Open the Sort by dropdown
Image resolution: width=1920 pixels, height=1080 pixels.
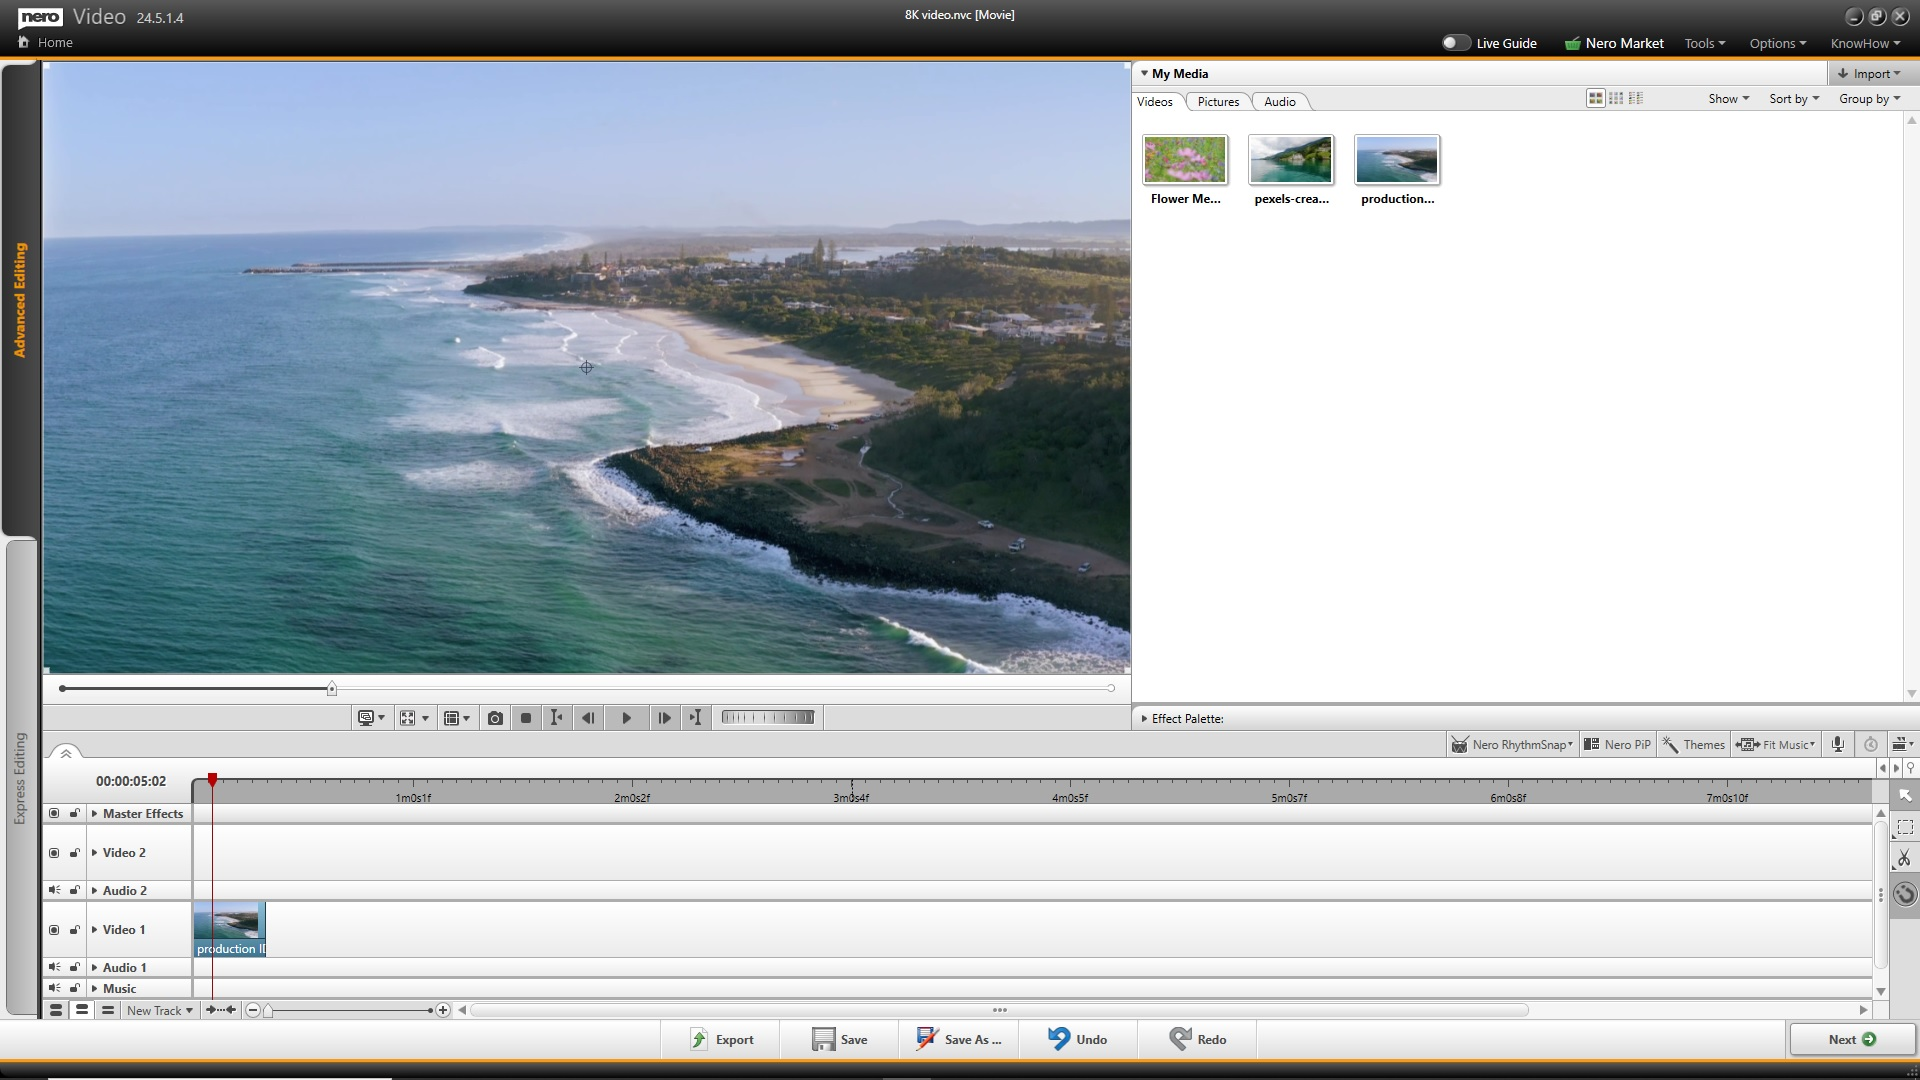coord(1793,99)
